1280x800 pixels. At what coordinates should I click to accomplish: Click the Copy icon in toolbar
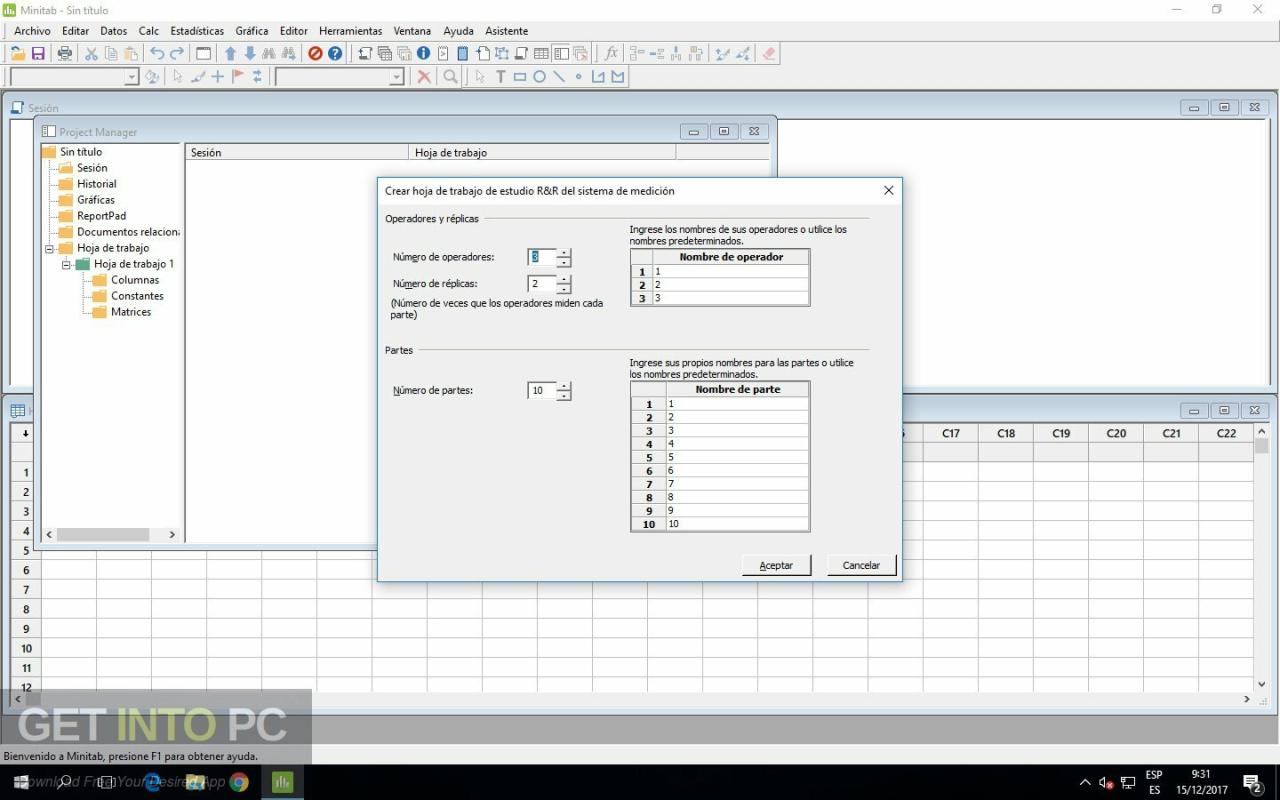click(x=111, y=54)
